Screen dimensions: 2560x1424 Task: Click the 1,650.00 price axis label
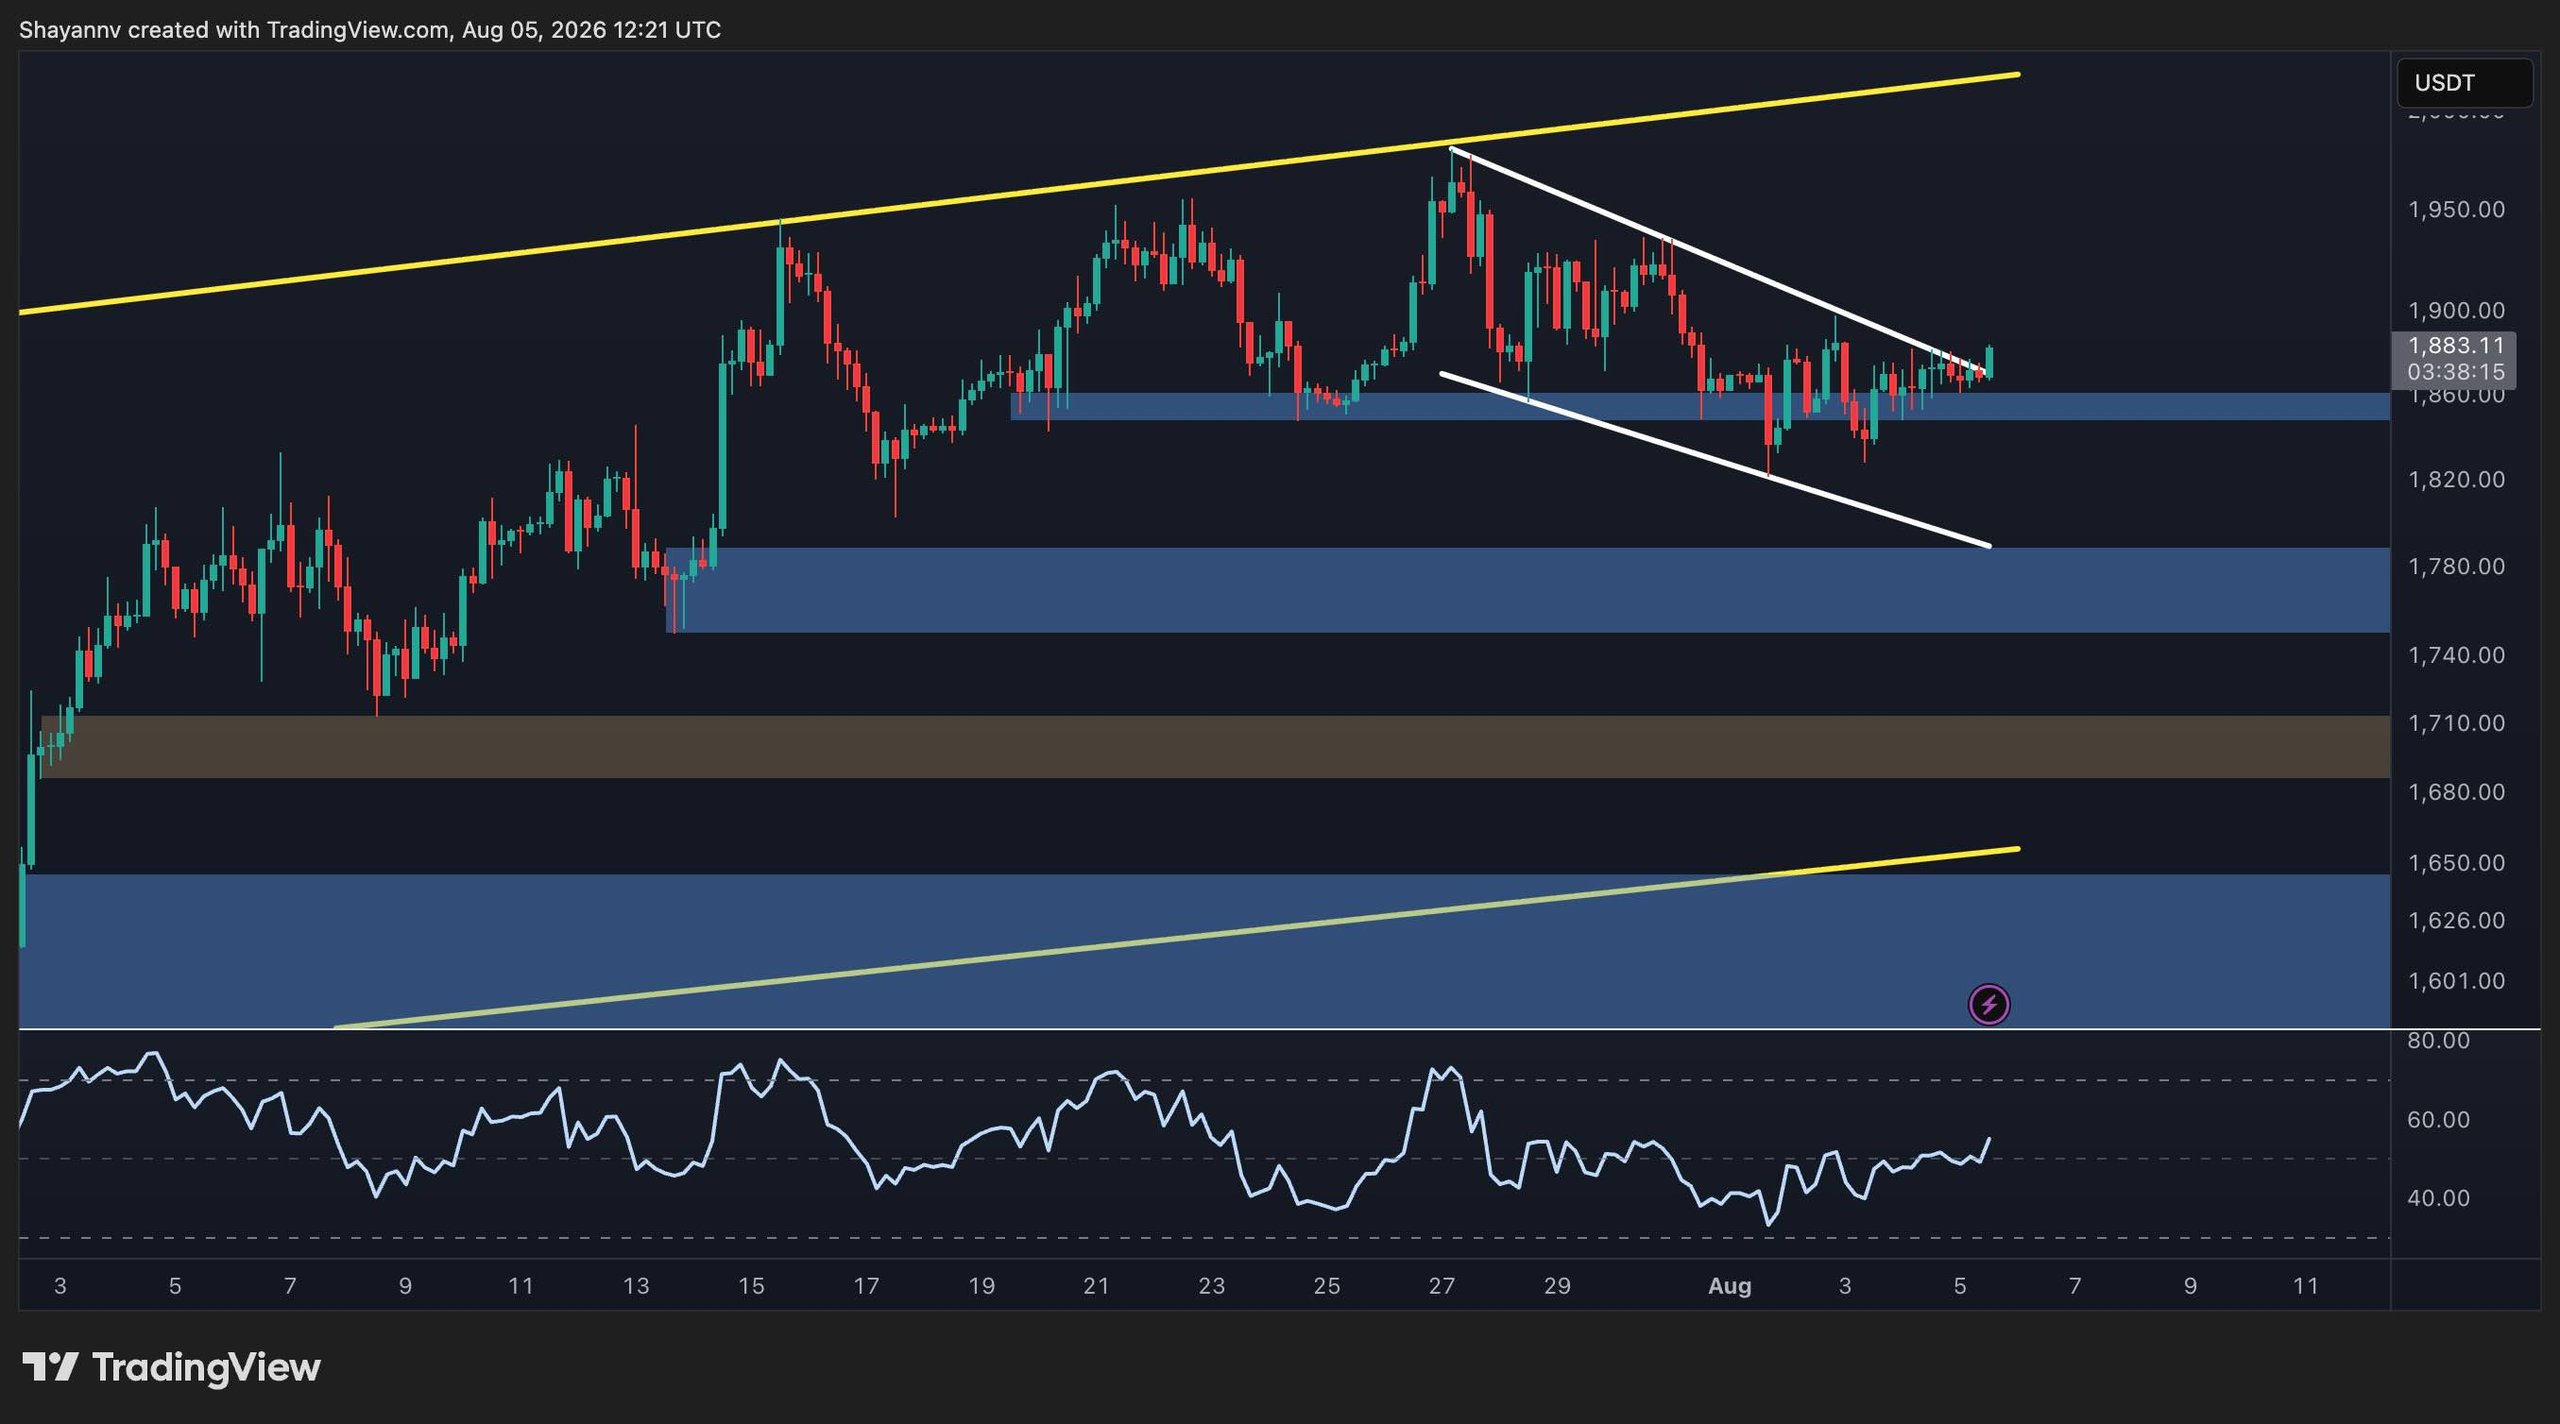(x=2456, y=862)
